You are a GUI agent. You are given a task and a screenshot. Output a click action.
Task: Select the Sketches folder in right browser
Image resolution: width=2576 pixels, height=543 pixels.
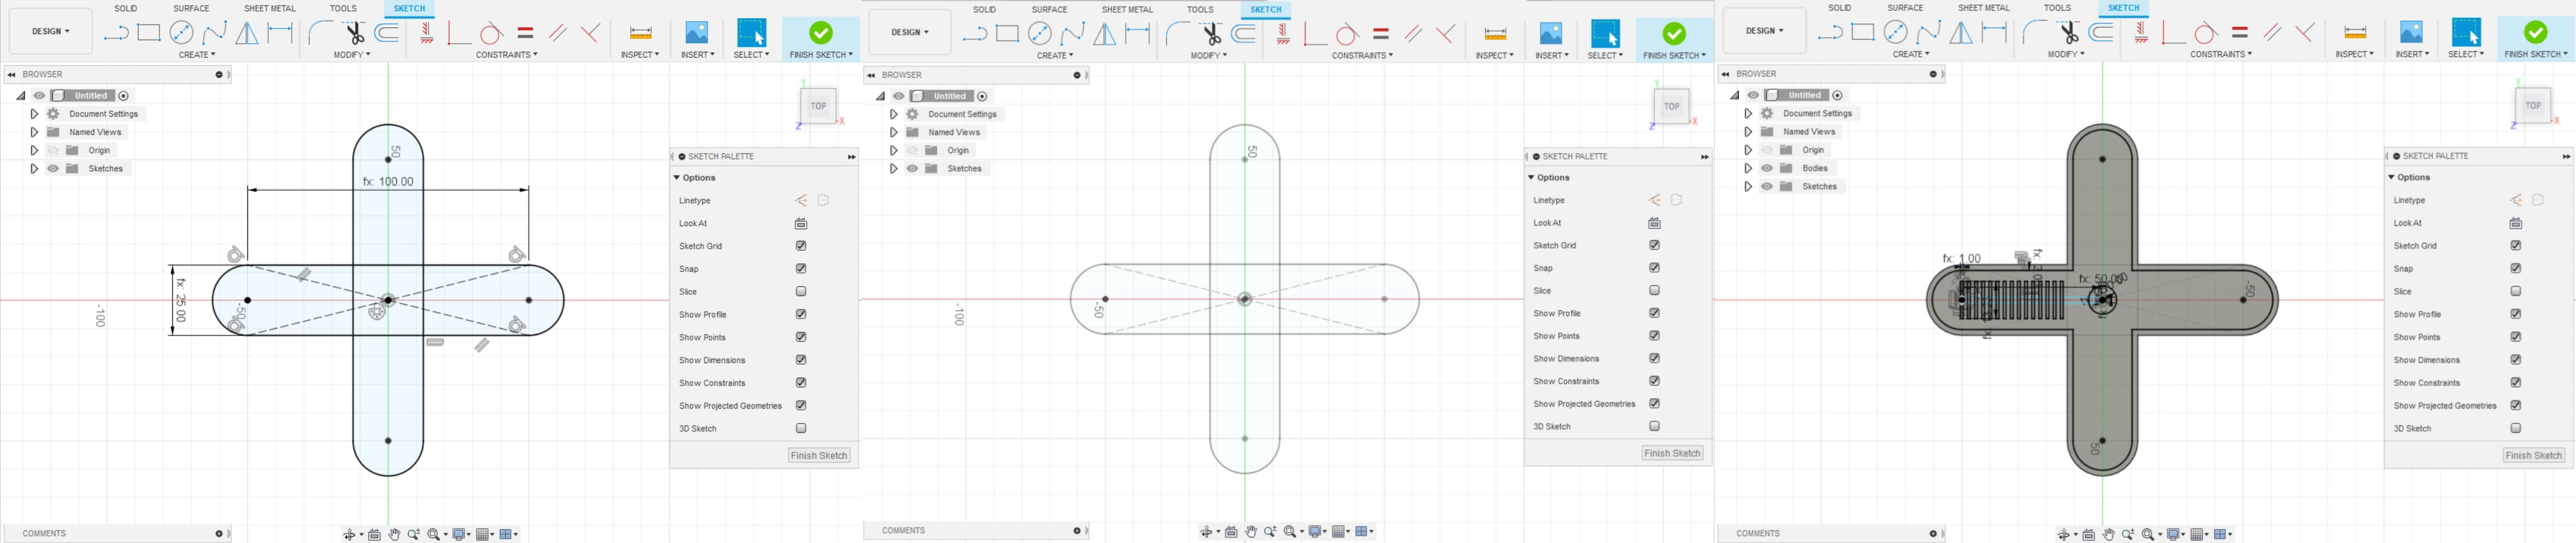coord(1819,187)
